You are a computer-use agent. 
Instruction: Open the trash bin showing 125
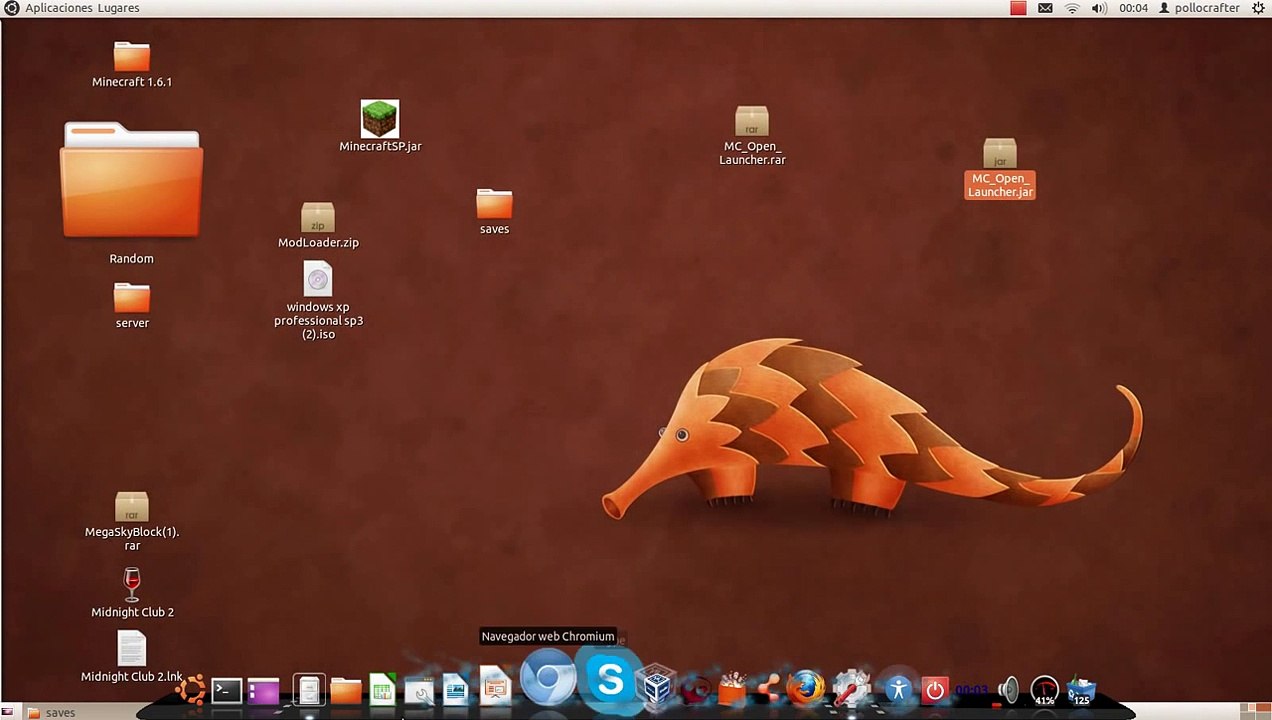point(1081,690)
